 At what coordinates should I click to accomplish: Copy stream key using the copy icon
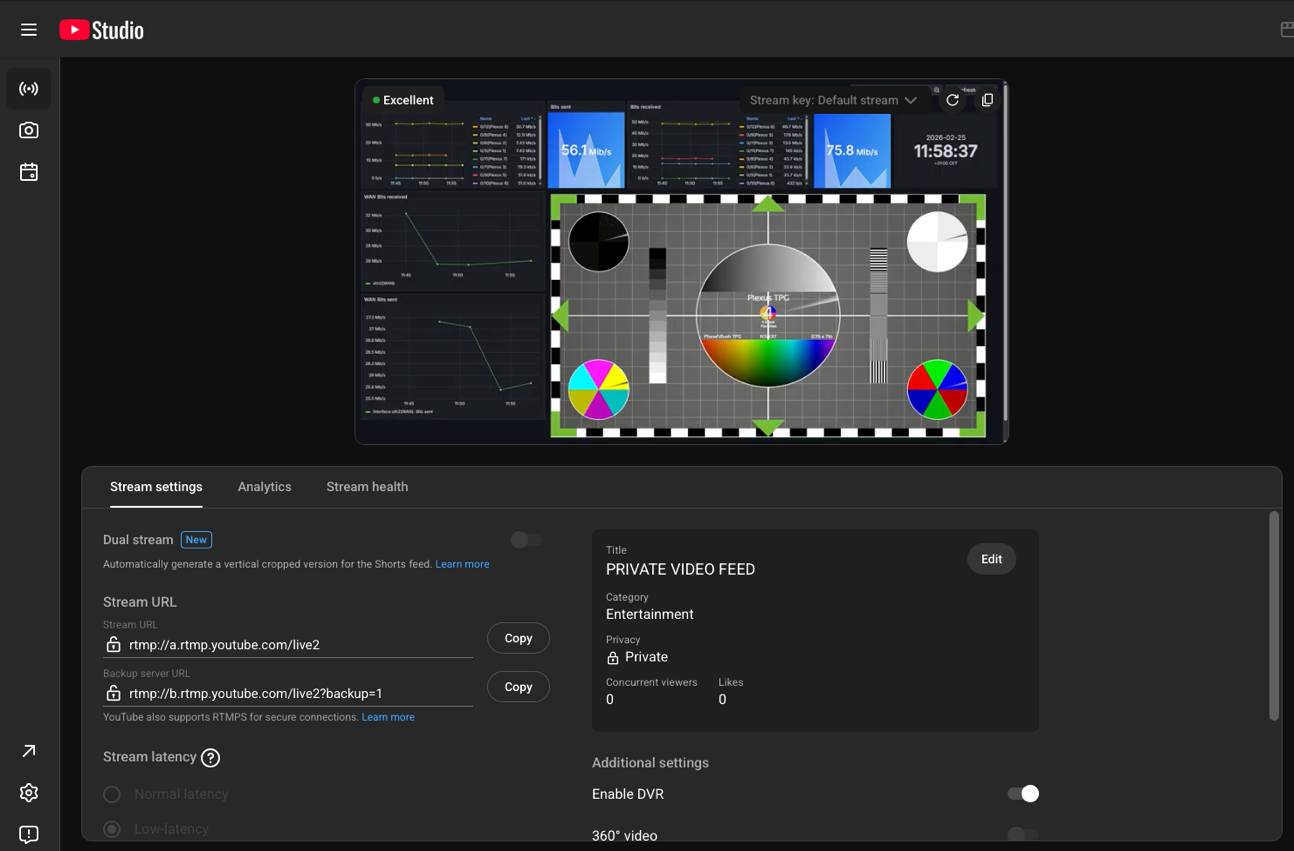point(987,100)
